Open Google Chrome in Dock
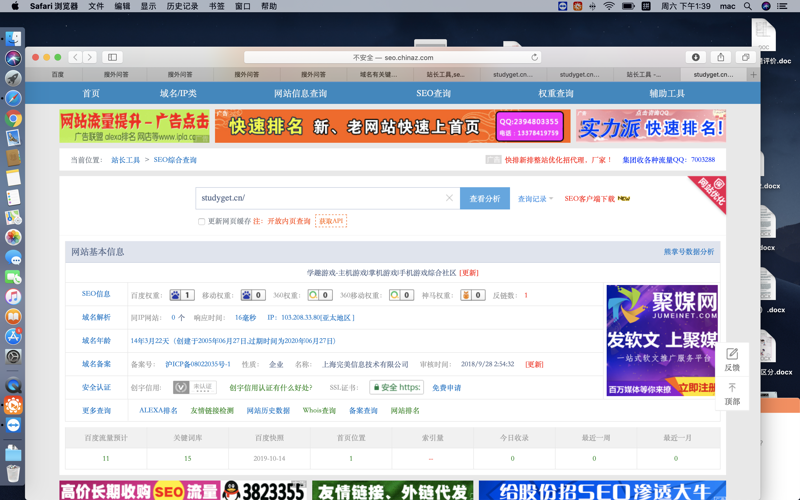The height and width of the screenshot is (500, 800). (x=13, y=118)
